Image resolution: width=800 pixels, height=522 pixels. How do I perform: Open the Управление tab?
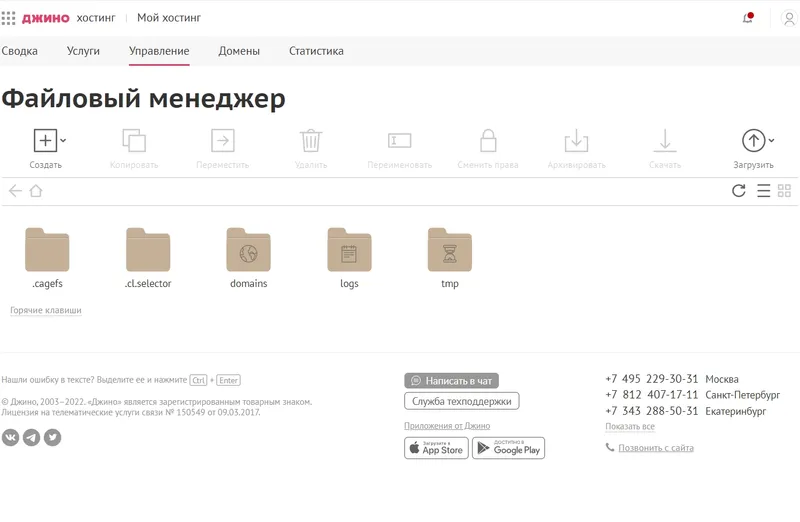click(x=159, y=51)
